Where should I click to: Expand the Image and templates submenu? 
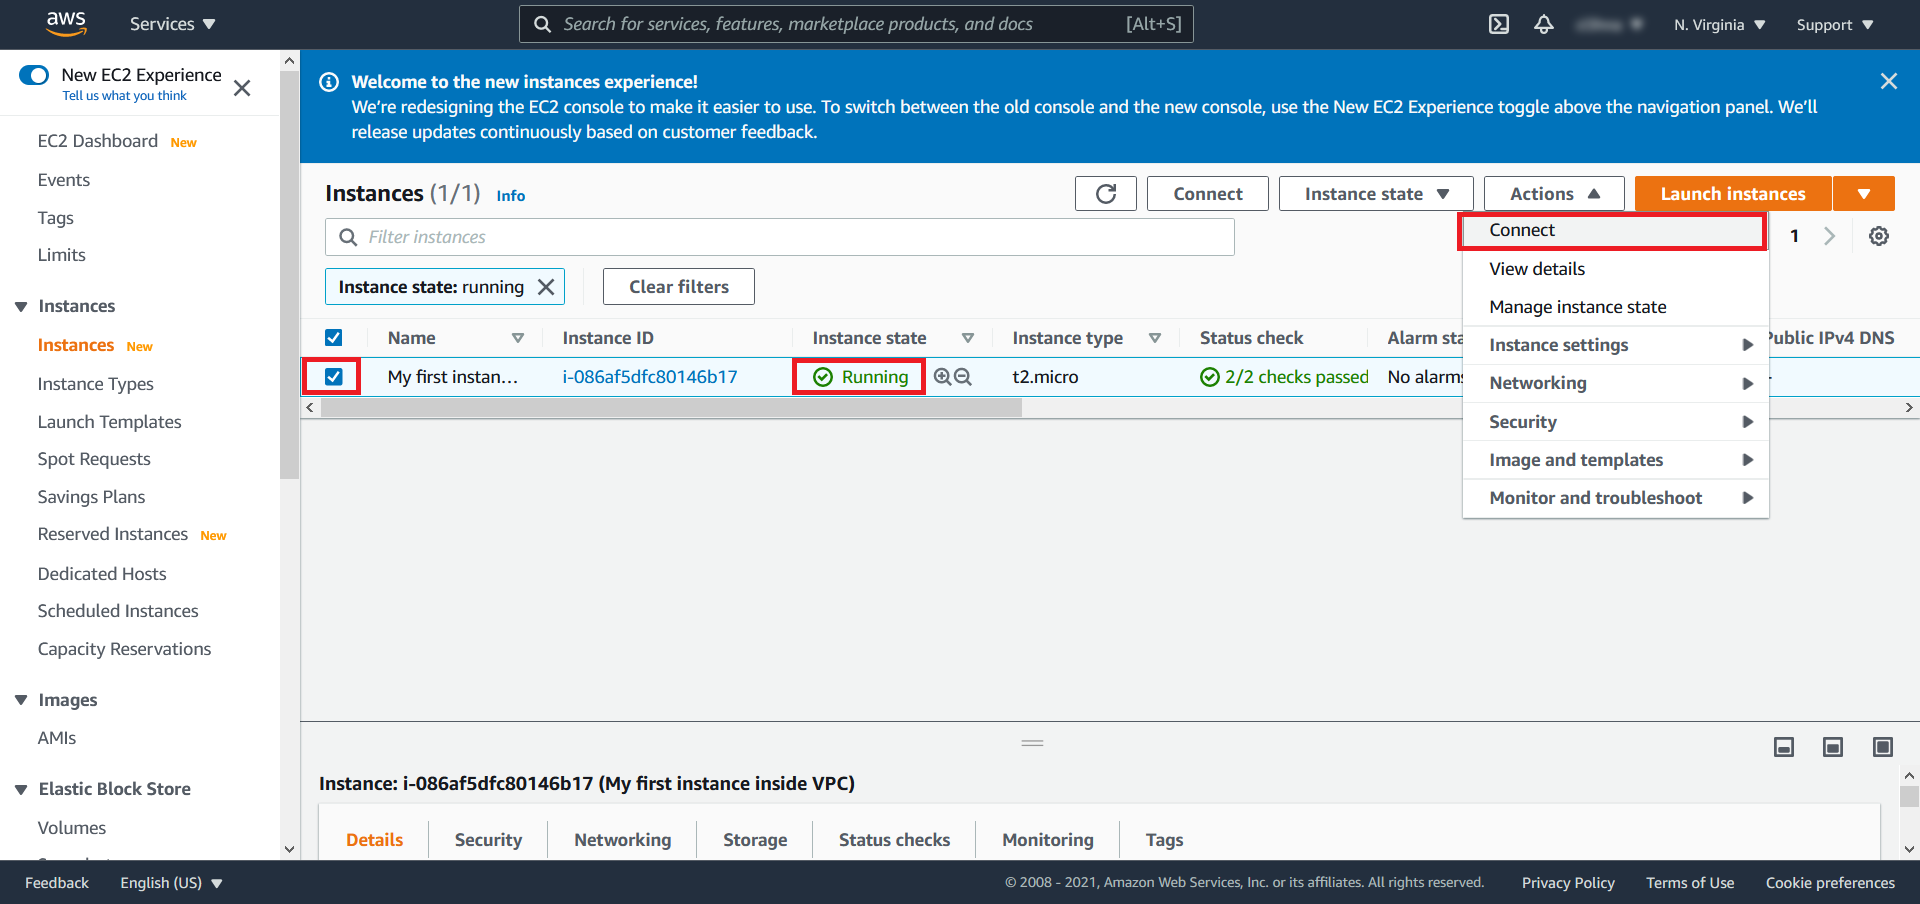click(x=1614, y=460)
